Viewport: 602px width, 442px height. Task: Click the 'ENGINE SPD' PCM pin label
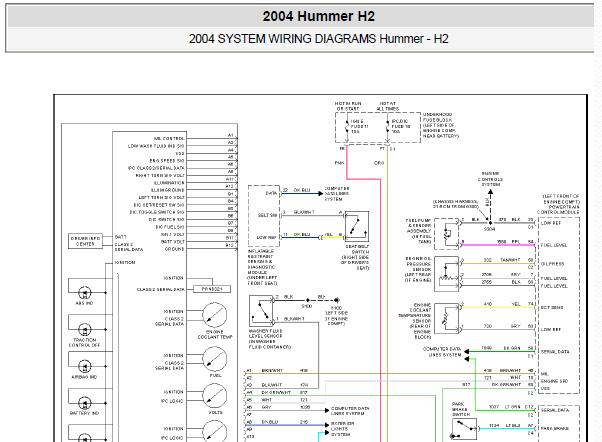tap(554, 381)
